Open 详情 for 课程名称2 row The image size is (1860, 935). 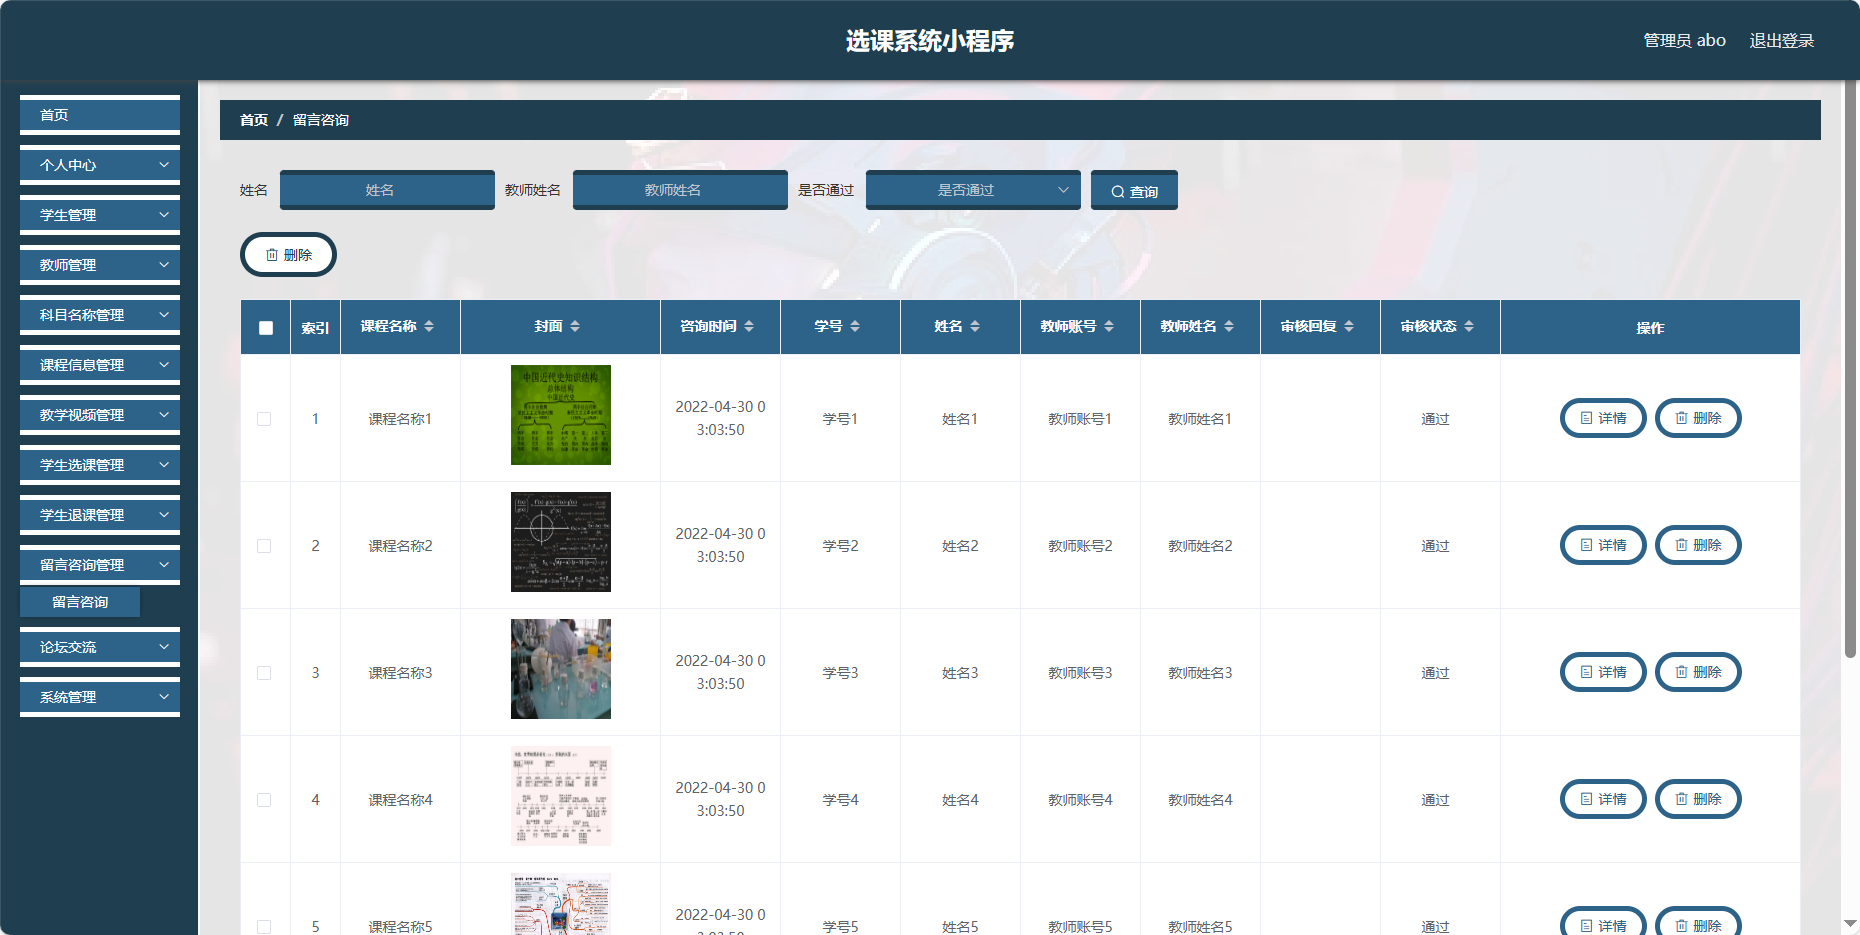[x=1603, y=545]
